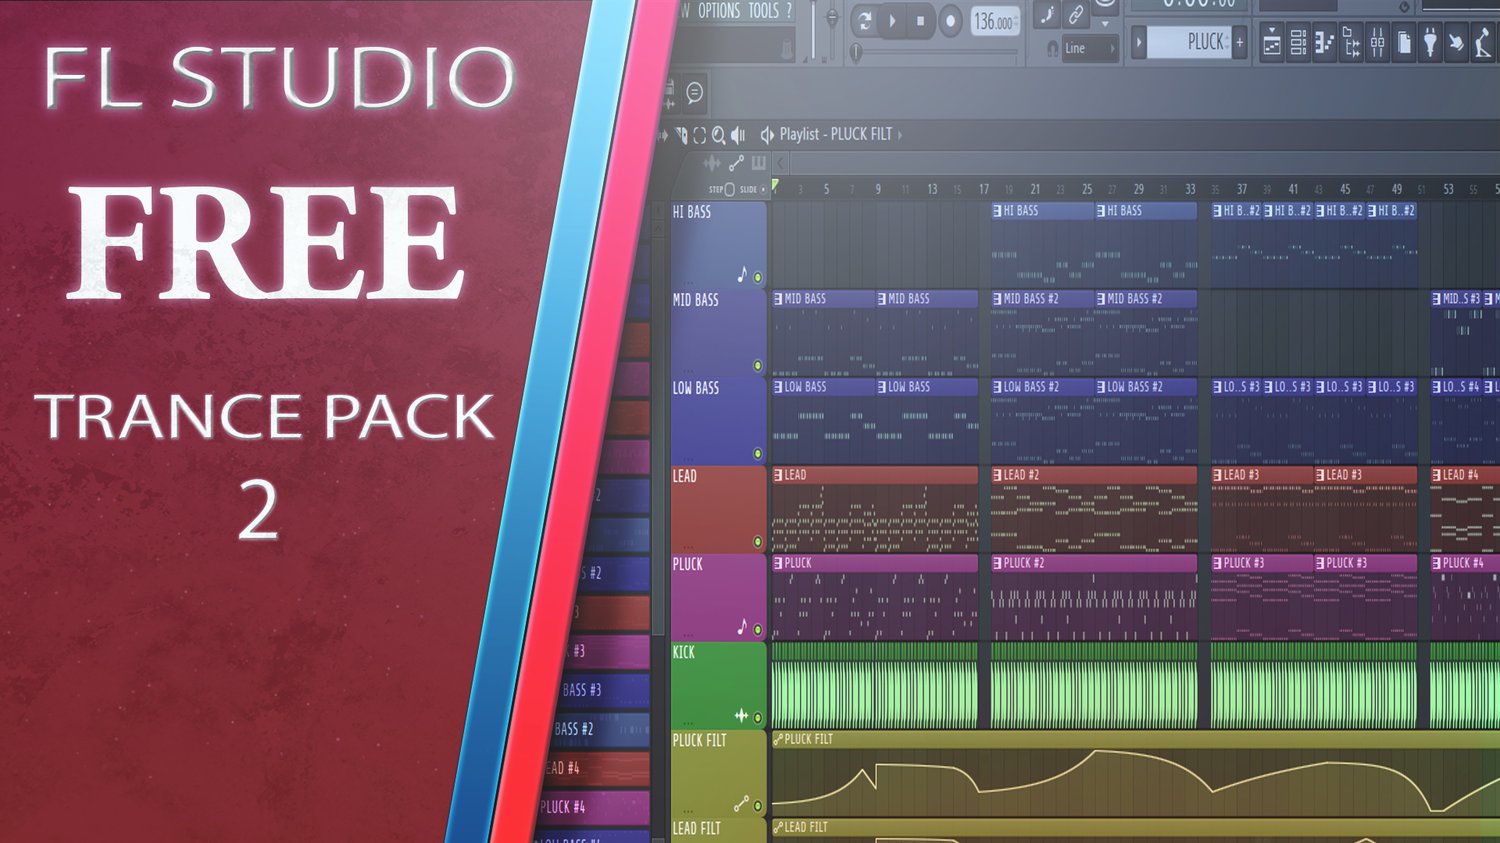
Task: Open the Playlist view icon
Action: [x=1272, y=43]
